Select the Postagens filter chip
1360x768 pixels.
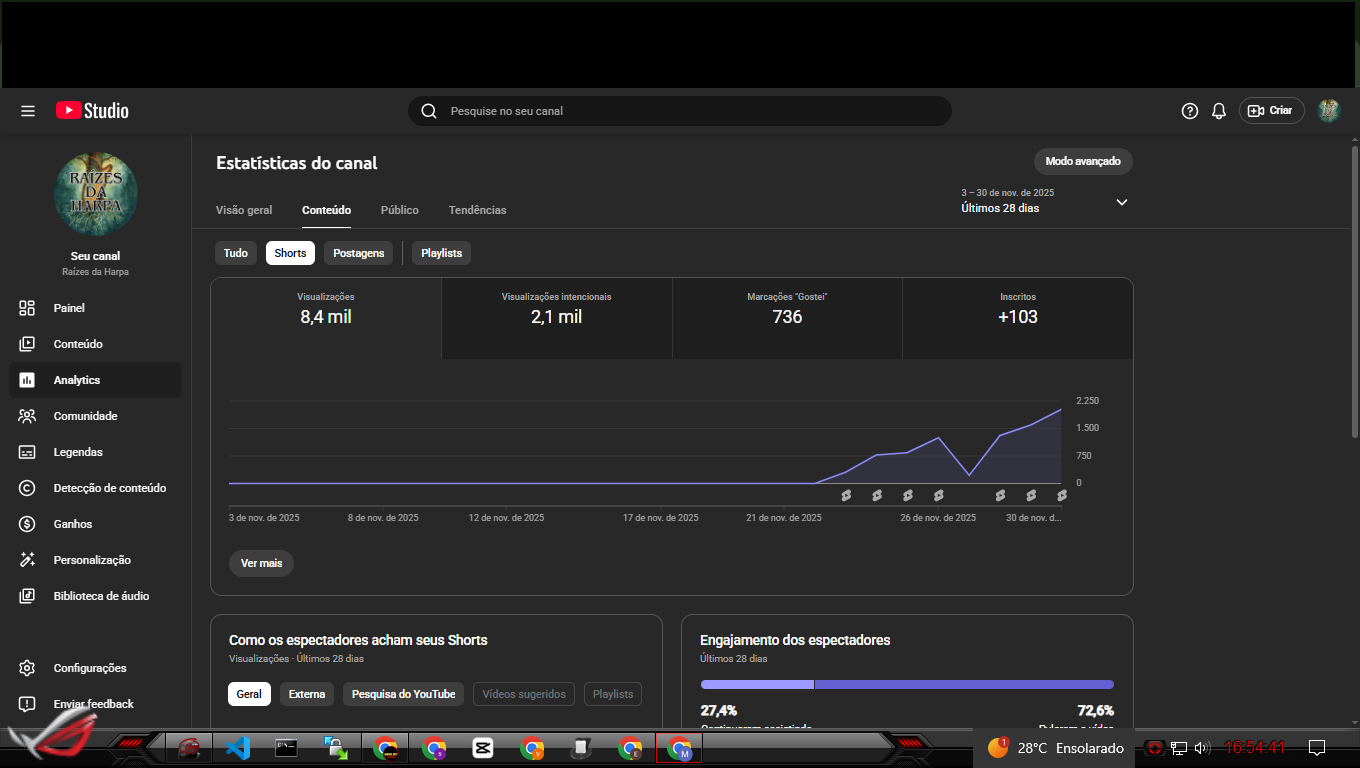click(x=358, y=253)
